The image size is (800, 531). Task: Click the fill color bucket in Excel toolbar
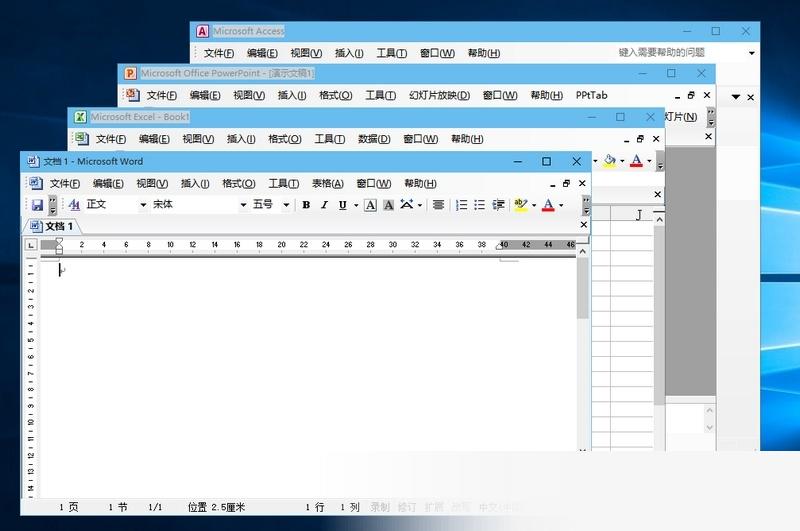click(609, 161)
